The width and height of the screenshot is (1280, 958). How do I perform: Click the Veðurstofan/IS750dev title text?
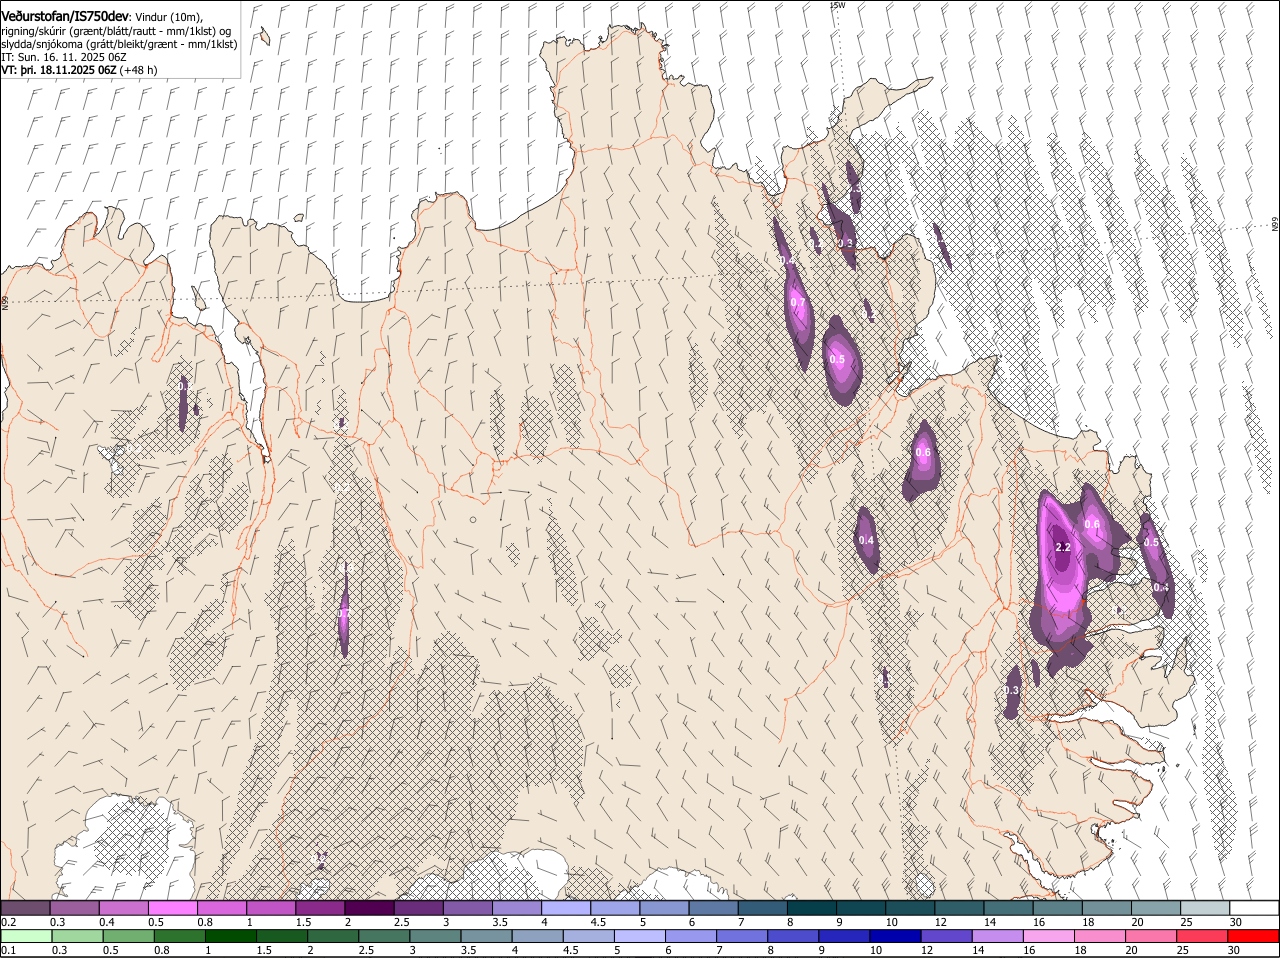point(65,17)
